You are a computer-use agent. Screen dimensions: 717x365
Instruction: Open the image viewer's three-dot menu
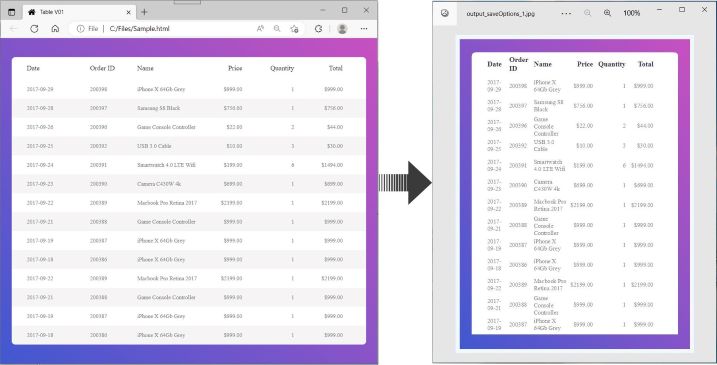point(566,14)
